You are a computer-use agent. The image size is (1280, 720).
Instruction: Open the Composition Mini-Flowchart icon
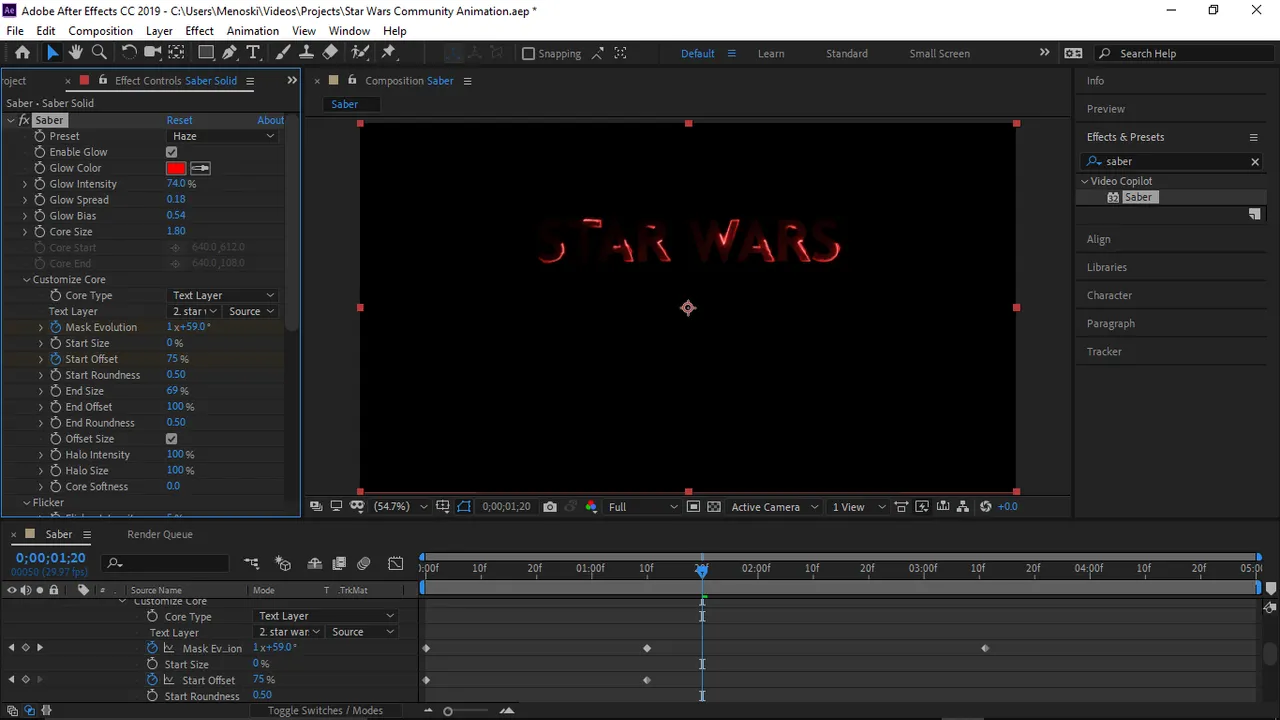(251, 564)
